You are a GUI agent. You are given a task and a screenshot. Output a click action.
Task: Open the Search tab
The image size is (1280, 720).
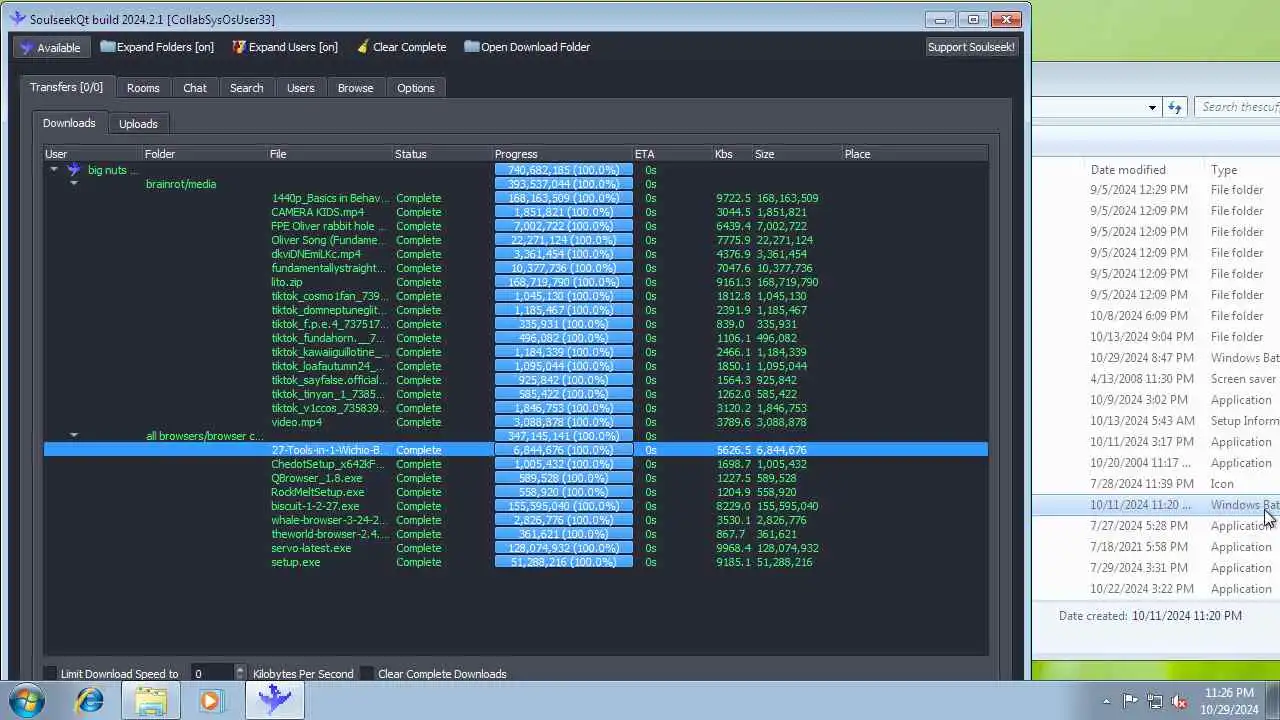pyautogui.click(x=246, y=88)
